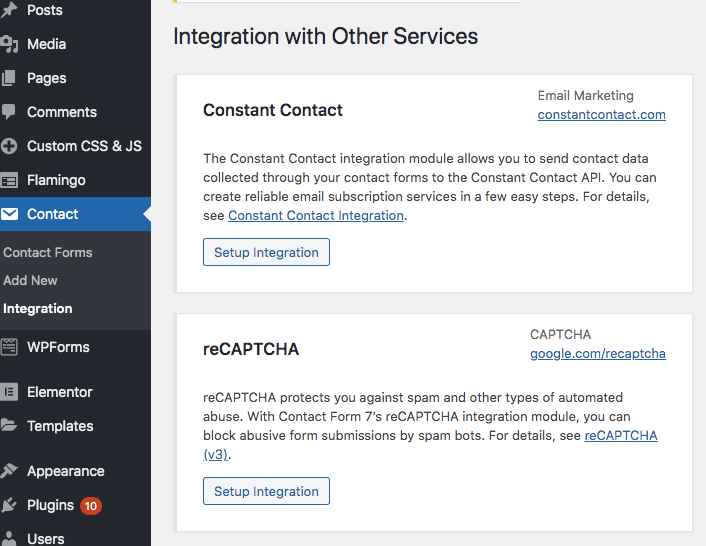Viewport: 706px width, 546px height.
Task: Click the WPForms icon
Action: [x=9, y=347]
